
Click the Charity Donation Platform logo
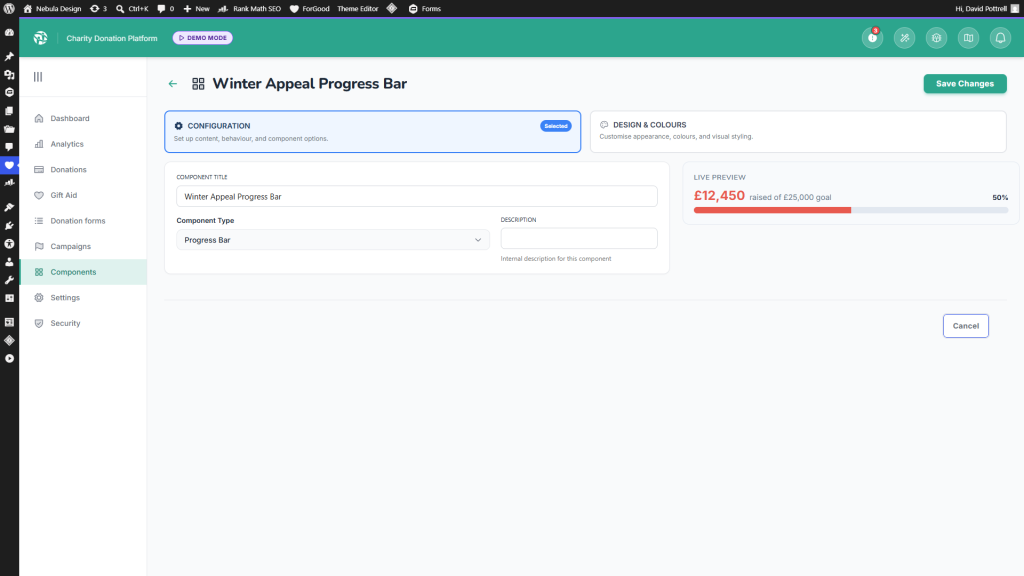pyautogui.click(x=40, y=38)
